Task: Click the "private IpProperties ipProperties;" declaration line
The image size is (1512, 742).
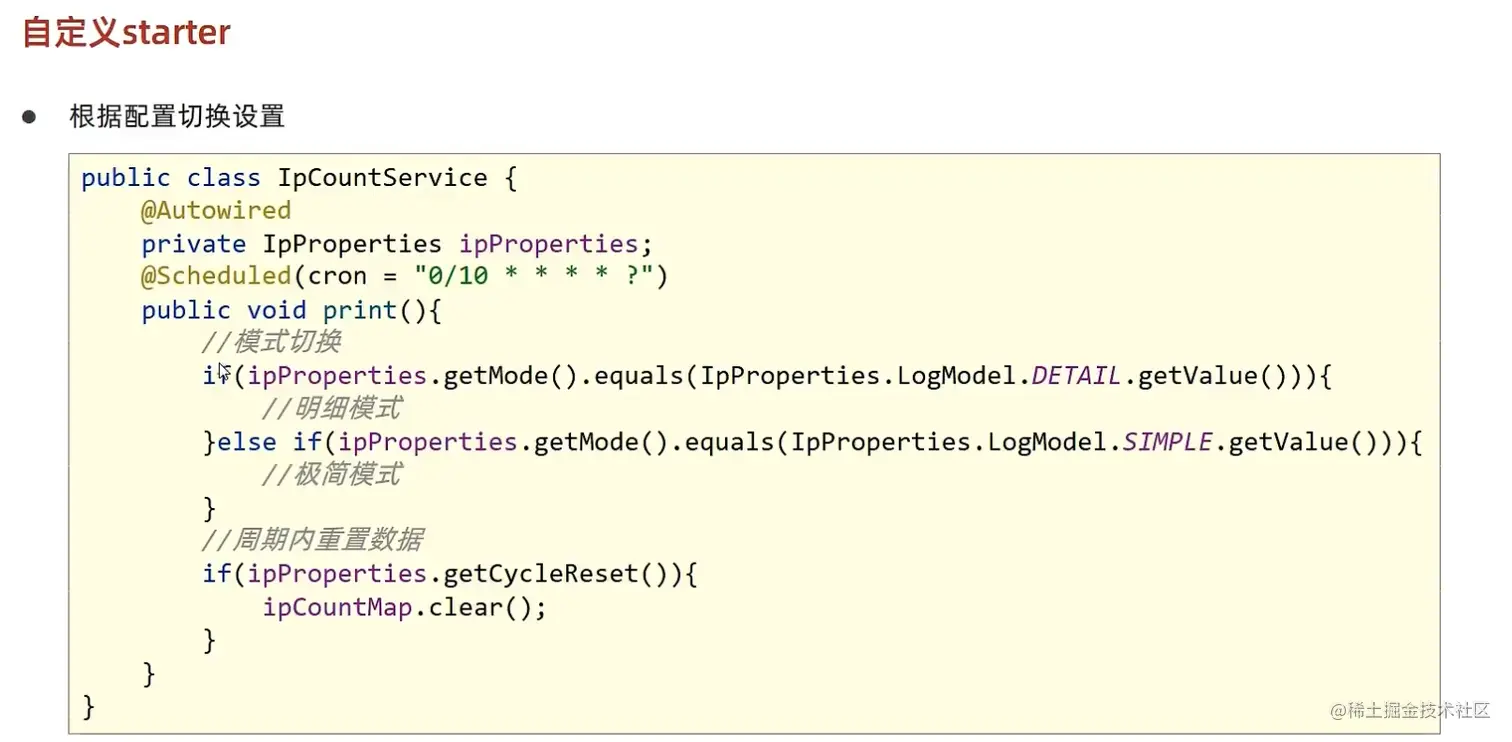Action: (397, 245)
